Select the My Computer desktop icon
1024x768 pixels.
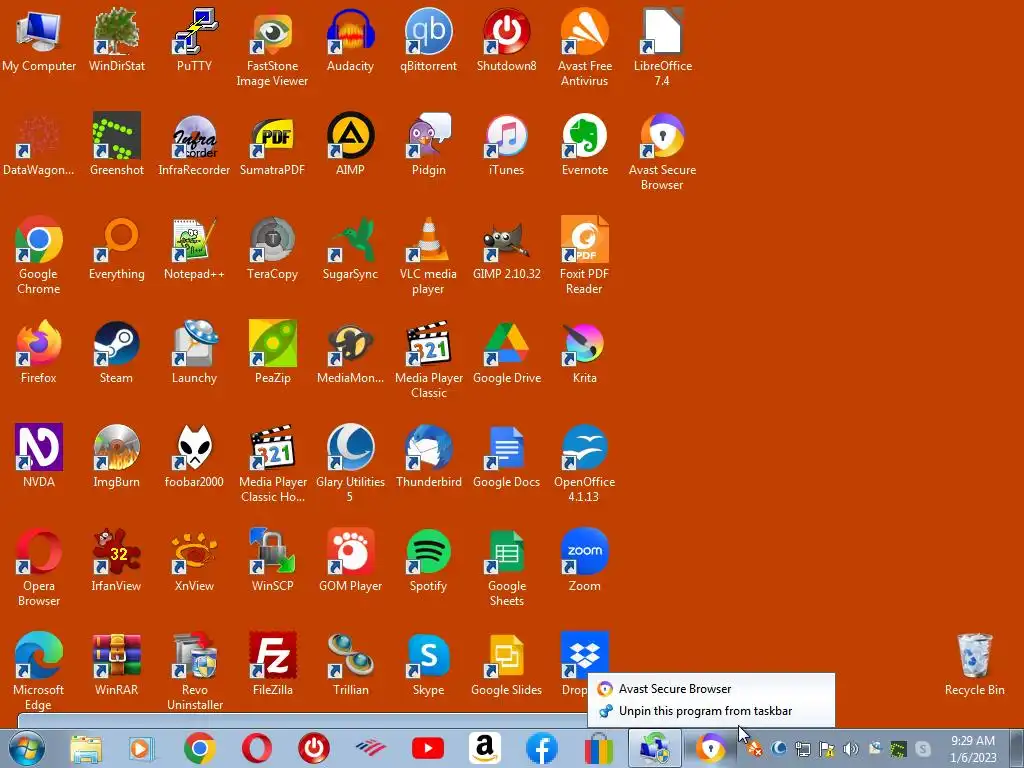click(39, 39)
